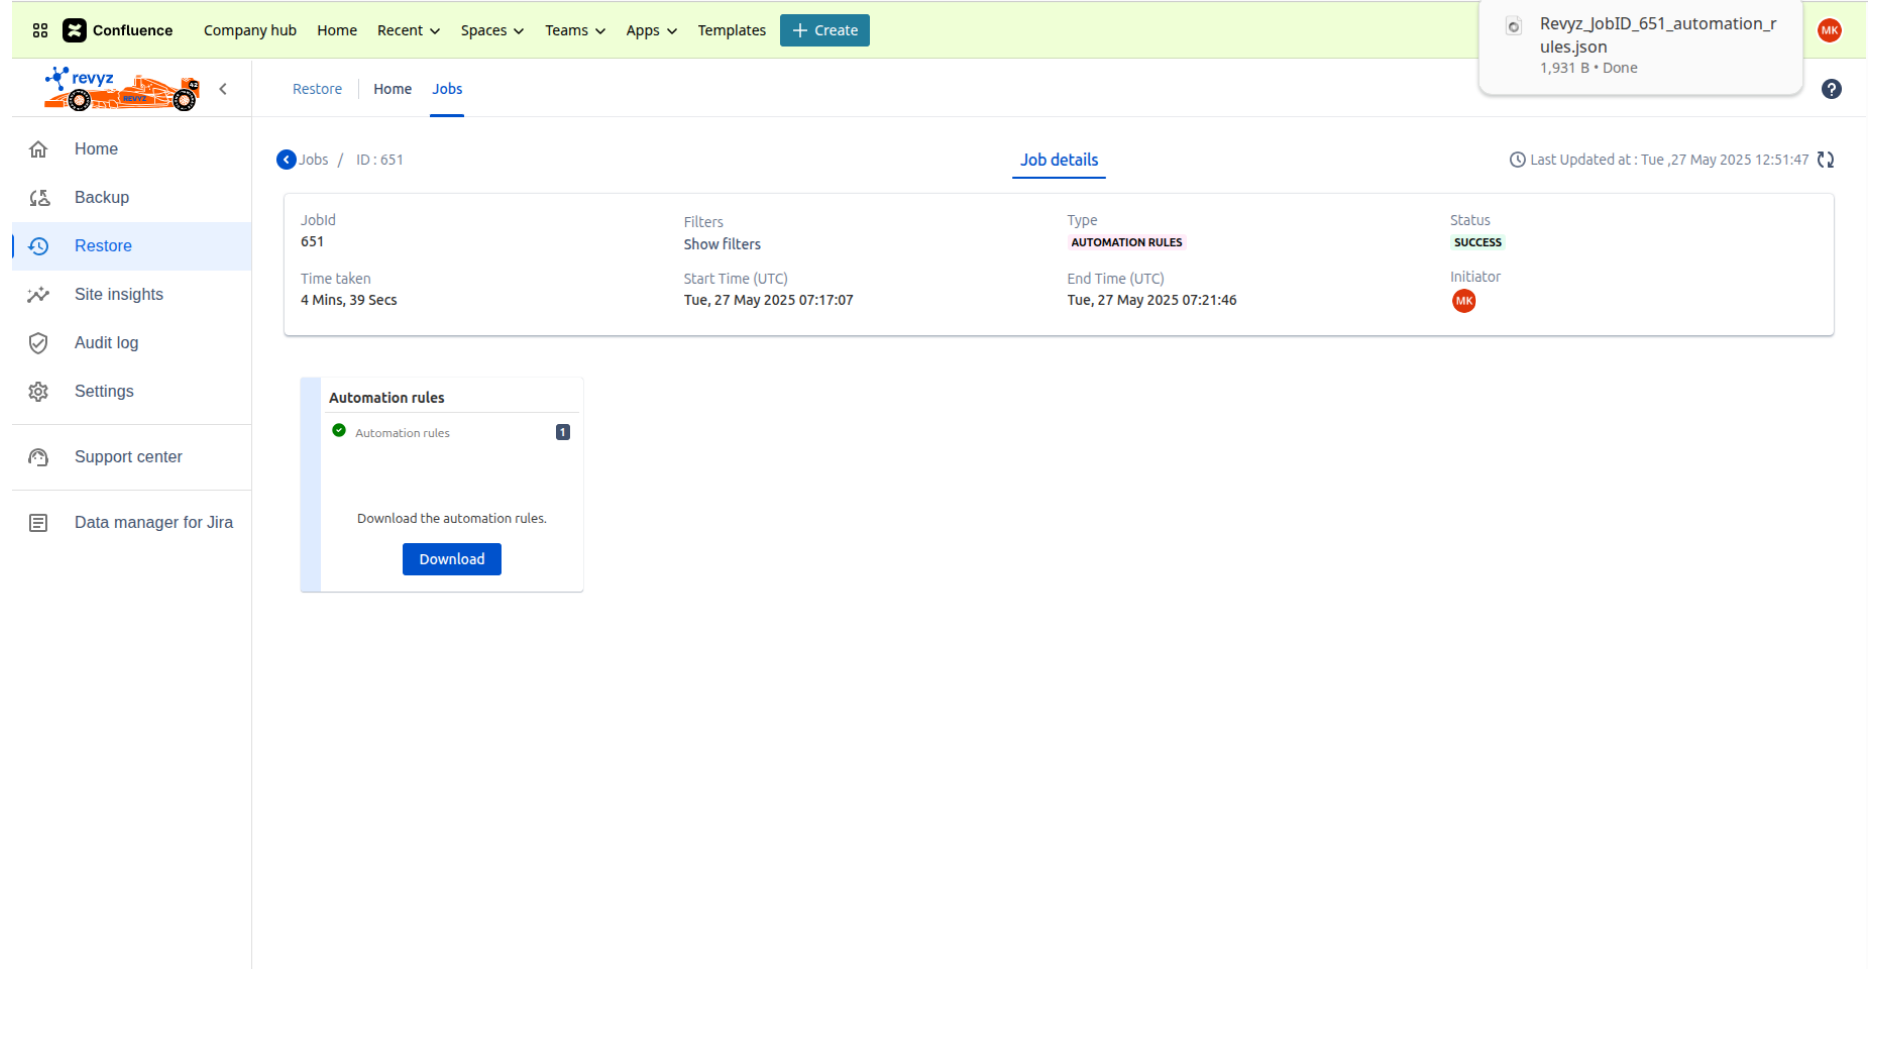Open Site insights from the sidebar

pos(118,294)
